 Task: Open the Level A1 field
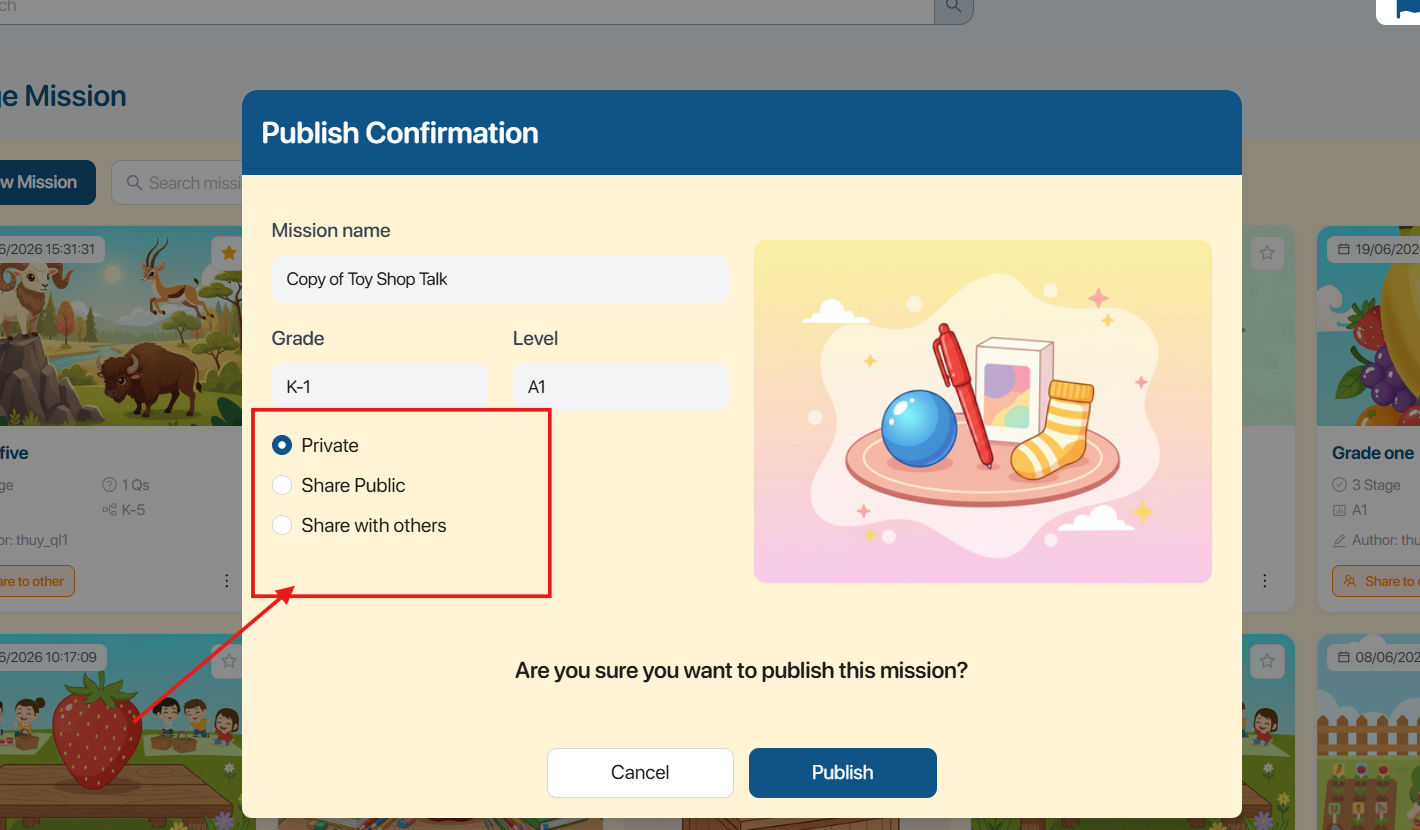click(621, 387)
